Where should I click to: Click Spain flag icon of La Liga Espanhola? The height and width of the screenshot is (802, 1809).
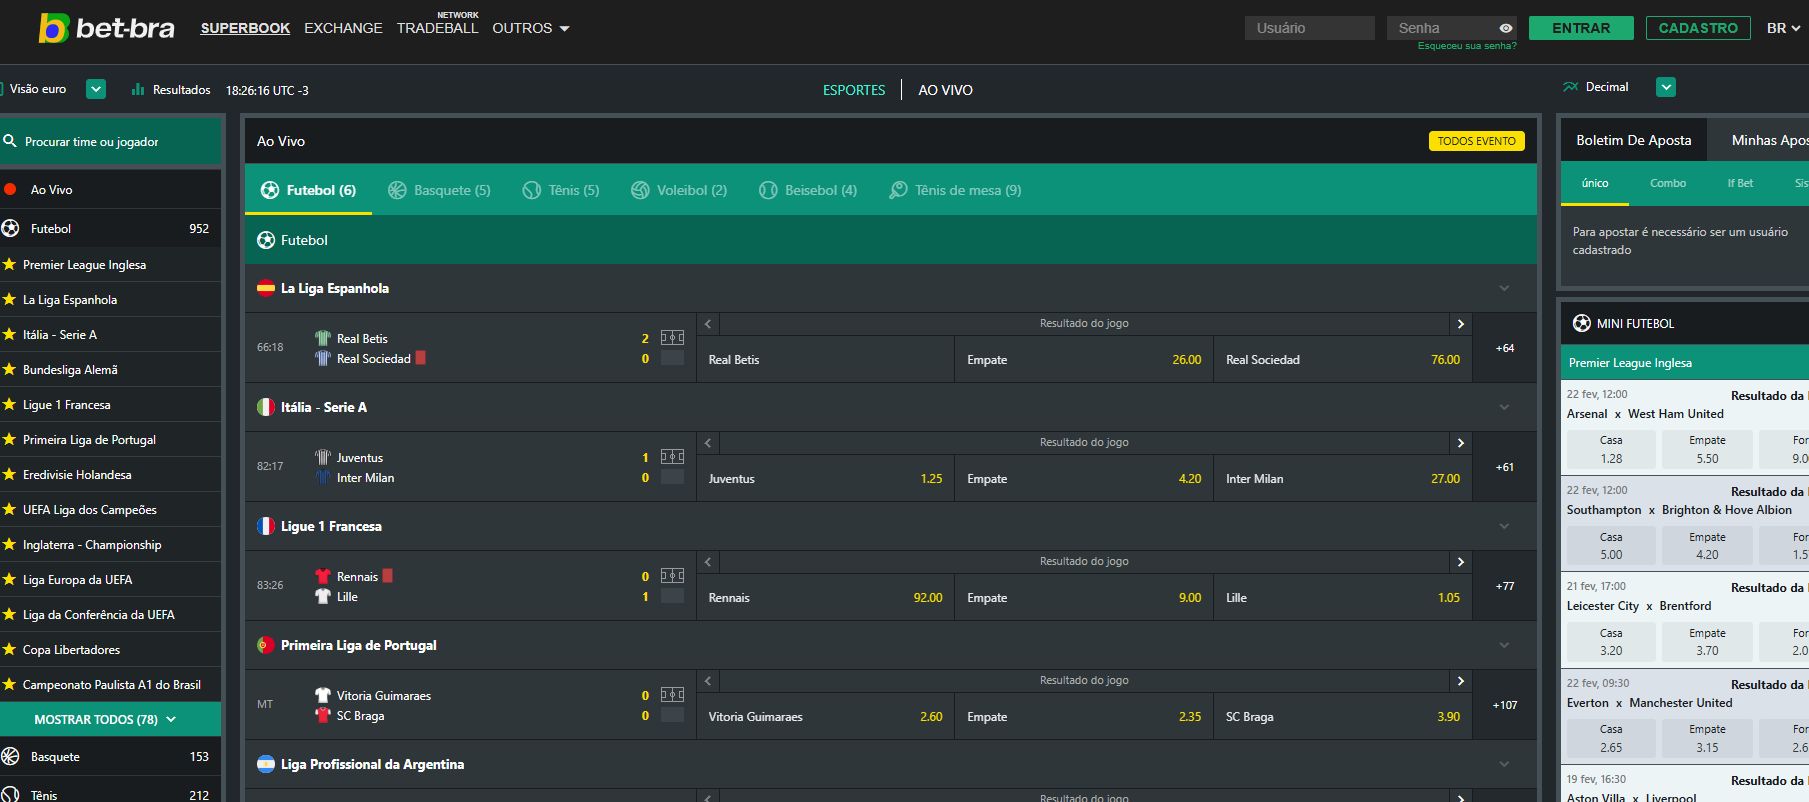pyautogui.click(x=266, y=288)
